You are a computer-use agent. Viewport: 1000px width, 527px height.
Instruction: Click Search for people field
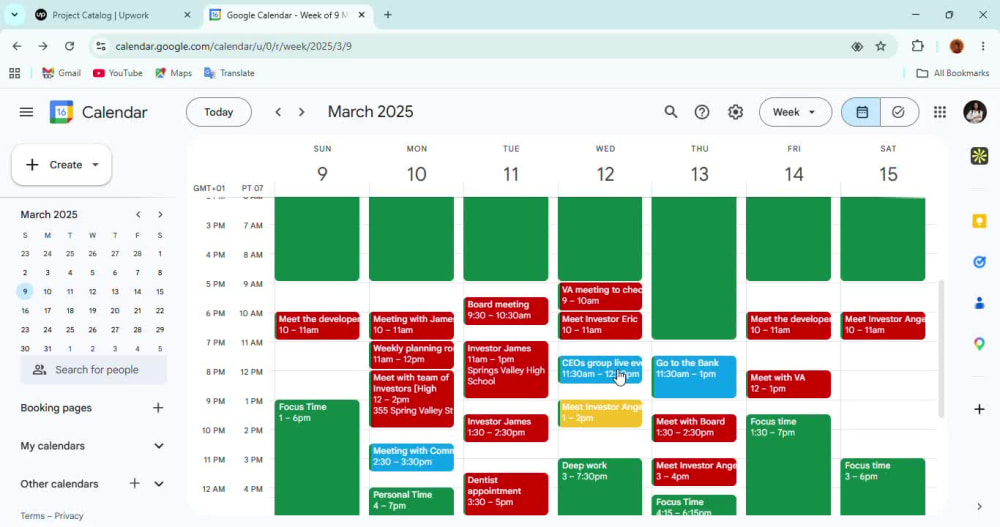pos(93,370)
